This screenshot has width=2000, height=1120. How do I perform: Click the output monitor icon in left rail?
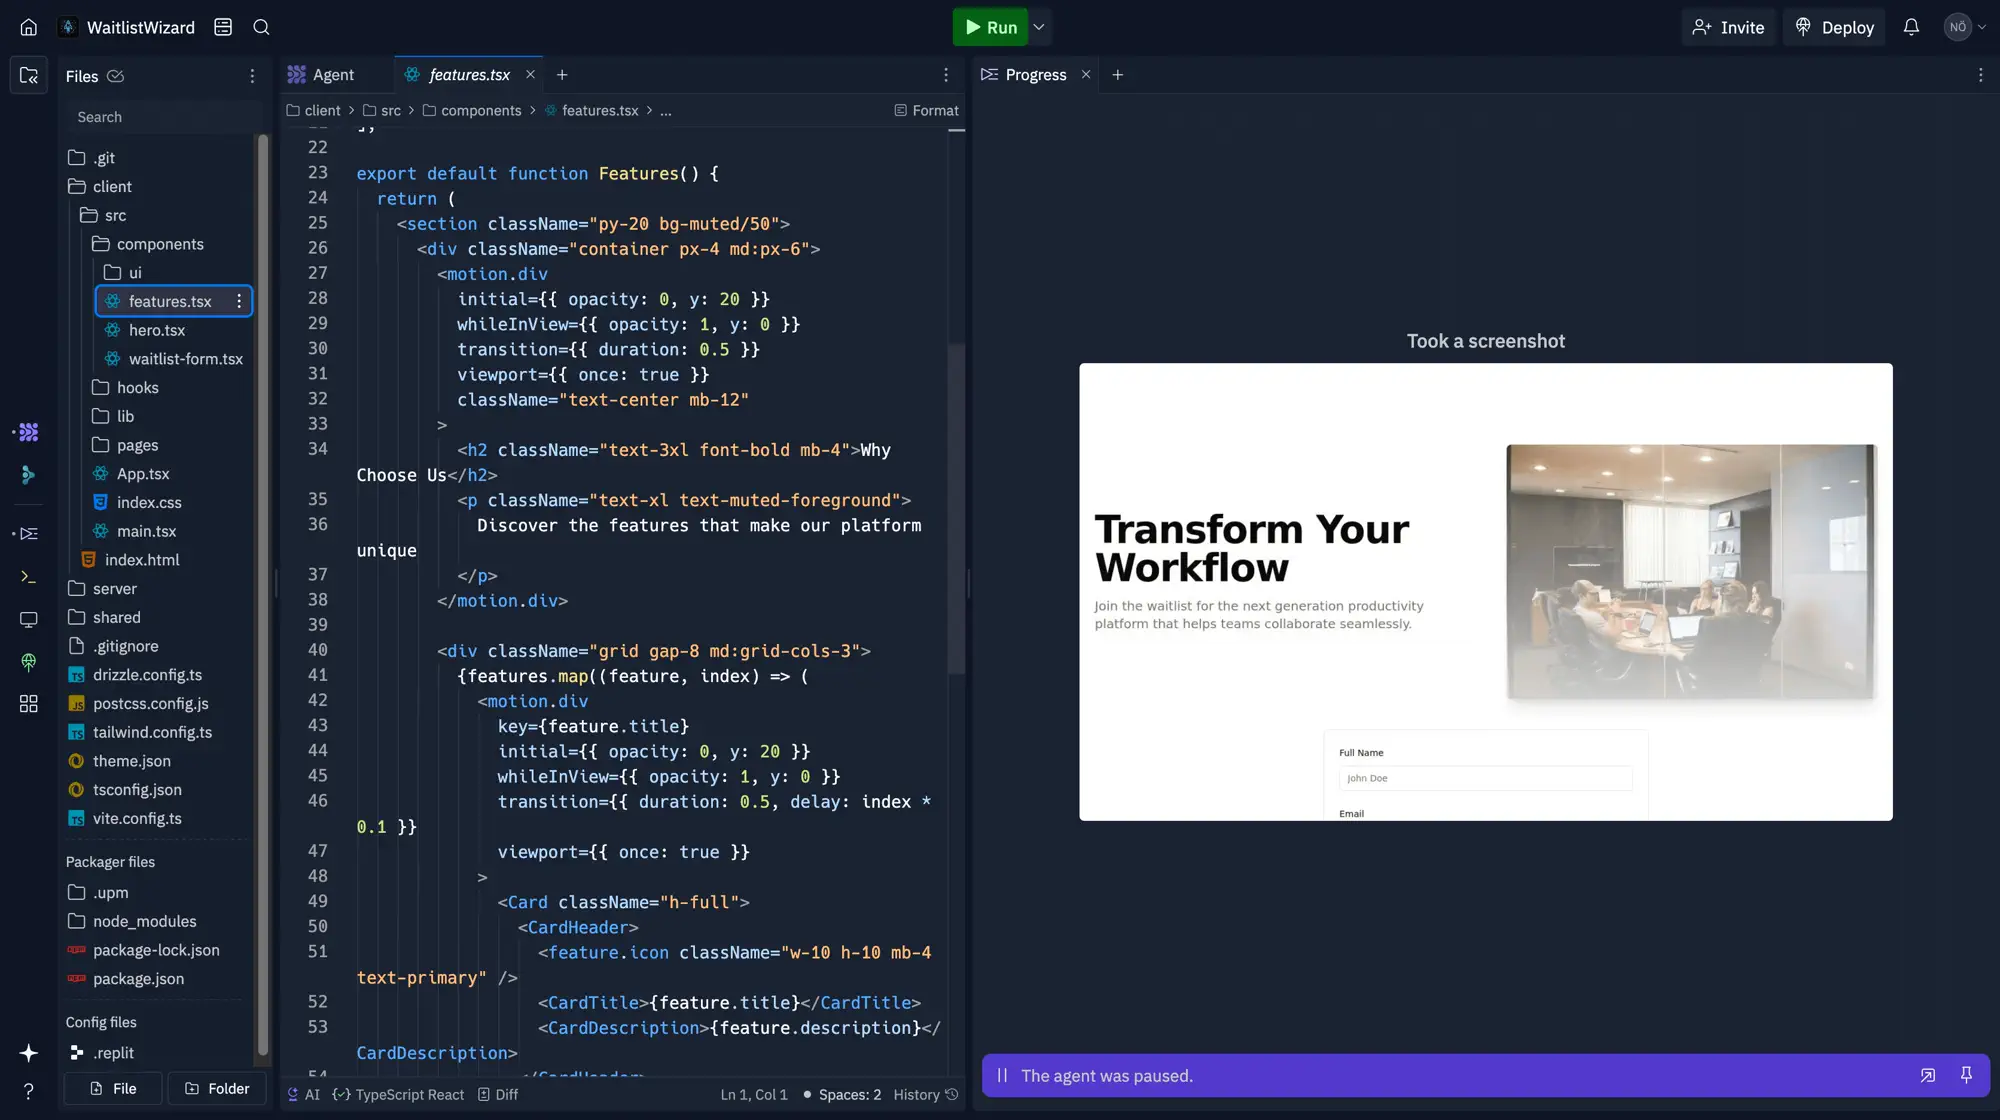[28, 619]
